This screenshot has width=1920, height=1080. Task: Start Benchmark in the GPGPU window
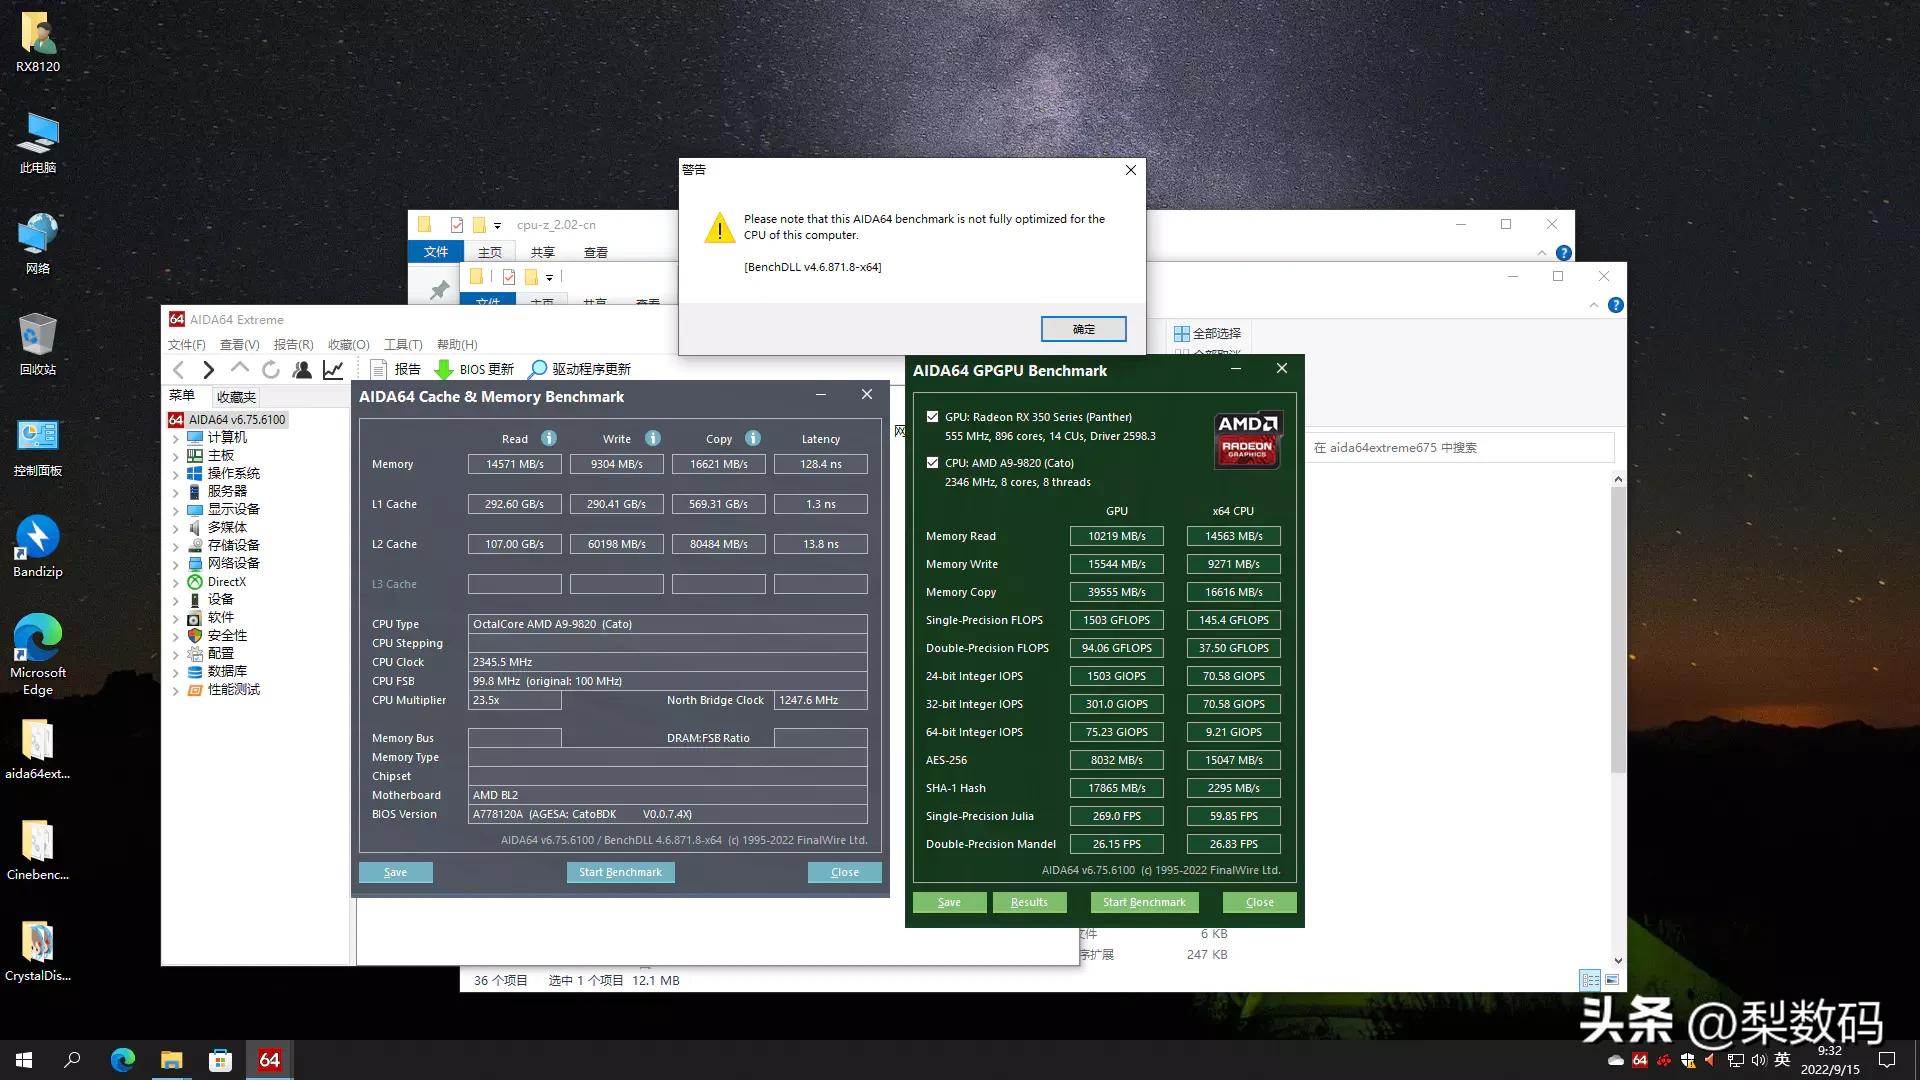(x=1143, y=902)
